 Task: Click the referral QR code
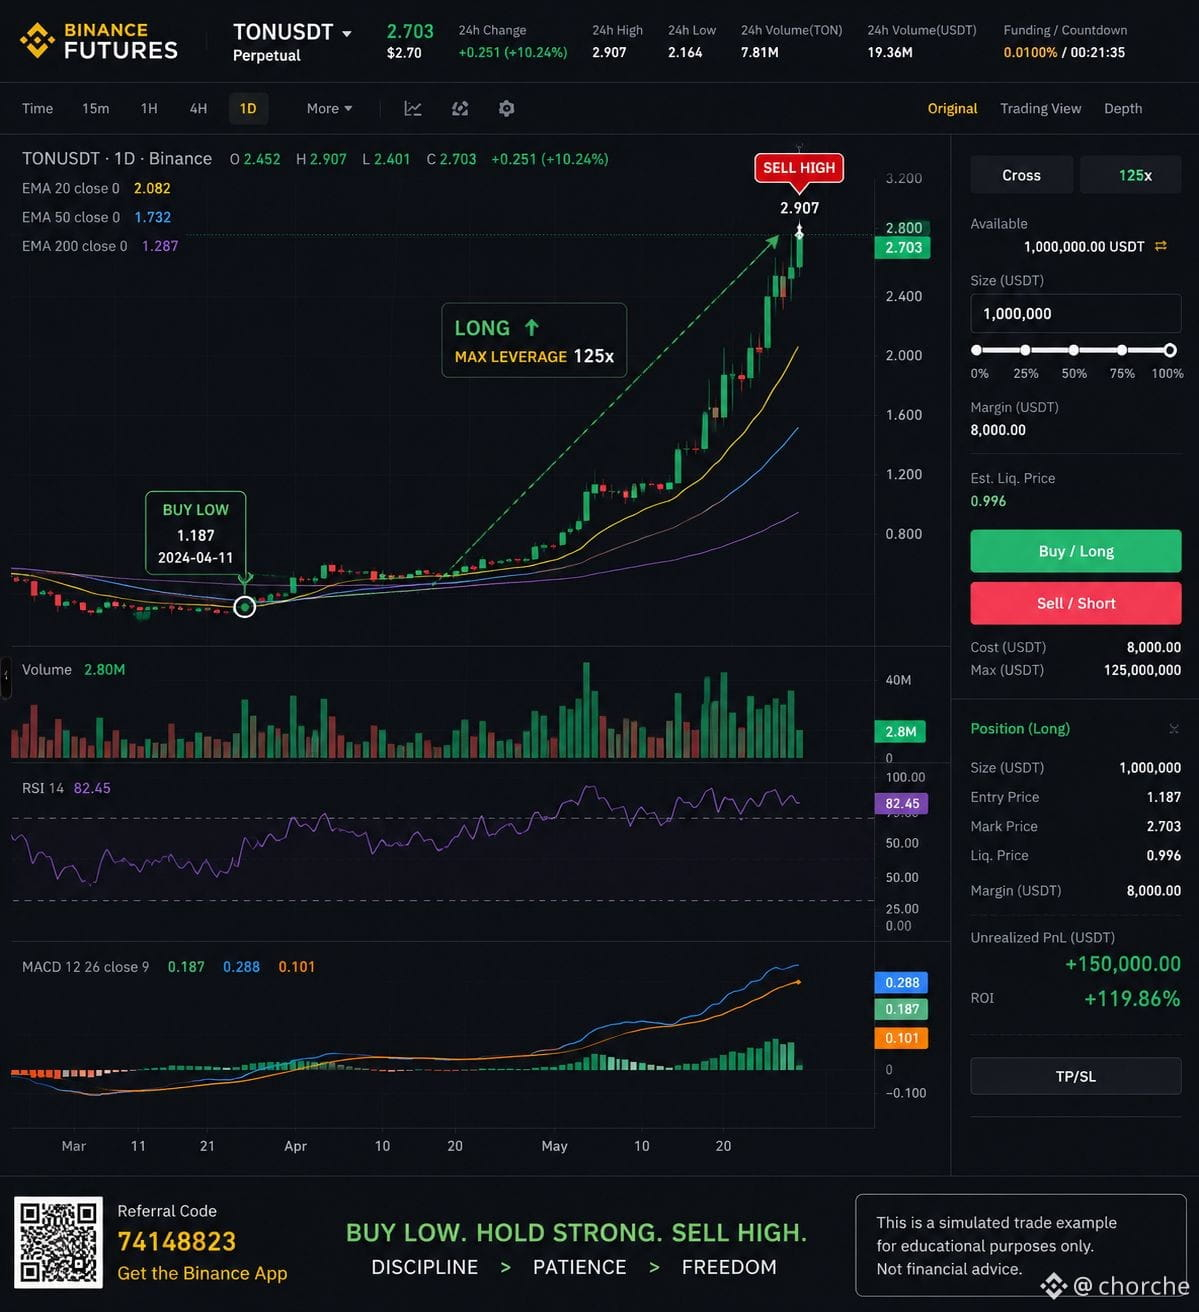click(58, 1242)
